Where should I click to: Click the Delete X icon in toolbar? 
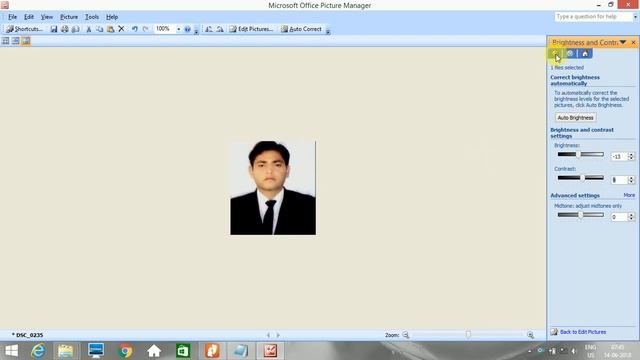[x=121, y=29]
